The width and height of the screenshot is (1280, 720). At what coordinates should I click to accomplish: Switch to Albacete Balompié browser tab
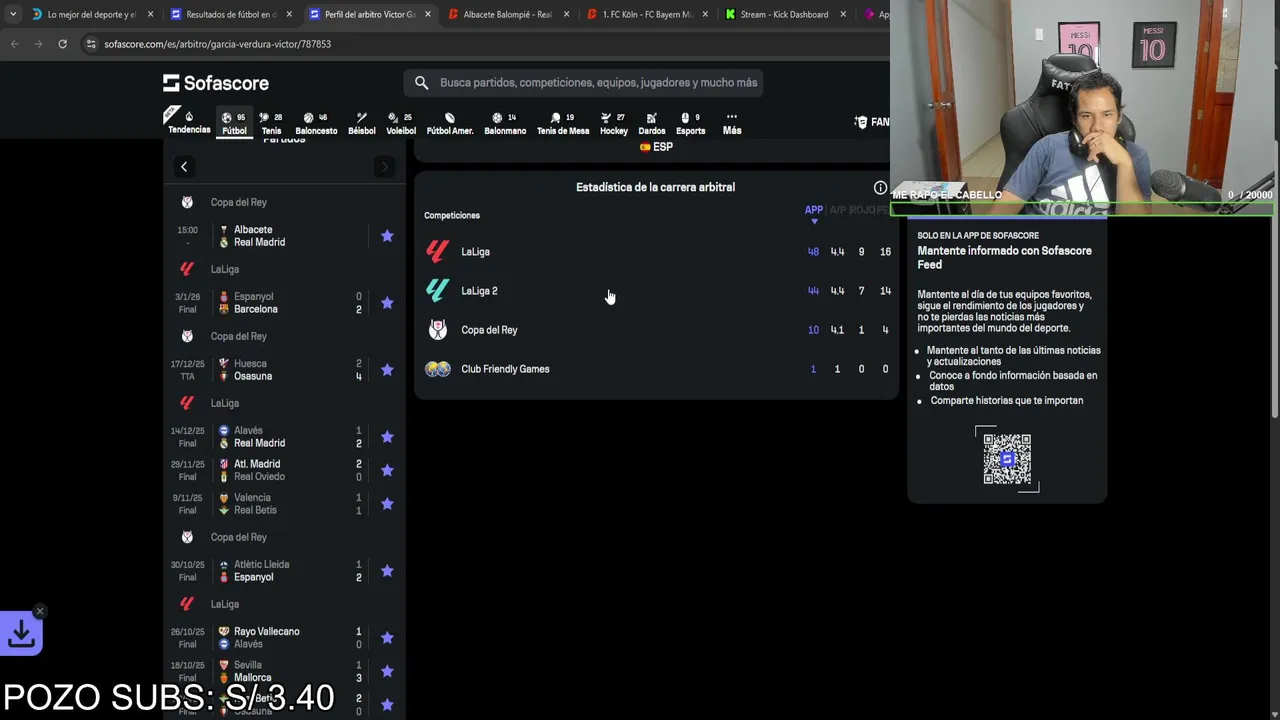(508, 14)
